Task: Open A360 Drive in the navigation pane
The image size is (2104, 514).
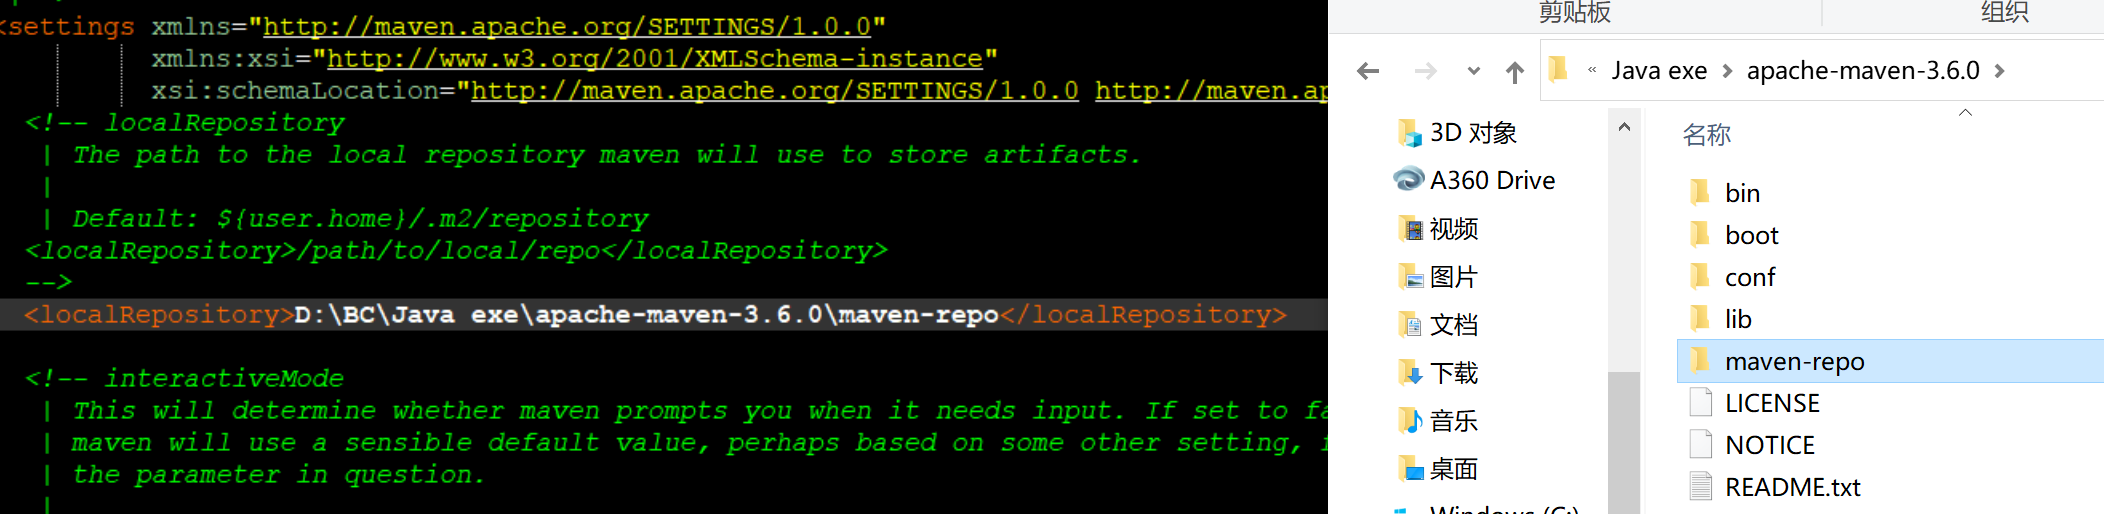Action: [1492, 180]
